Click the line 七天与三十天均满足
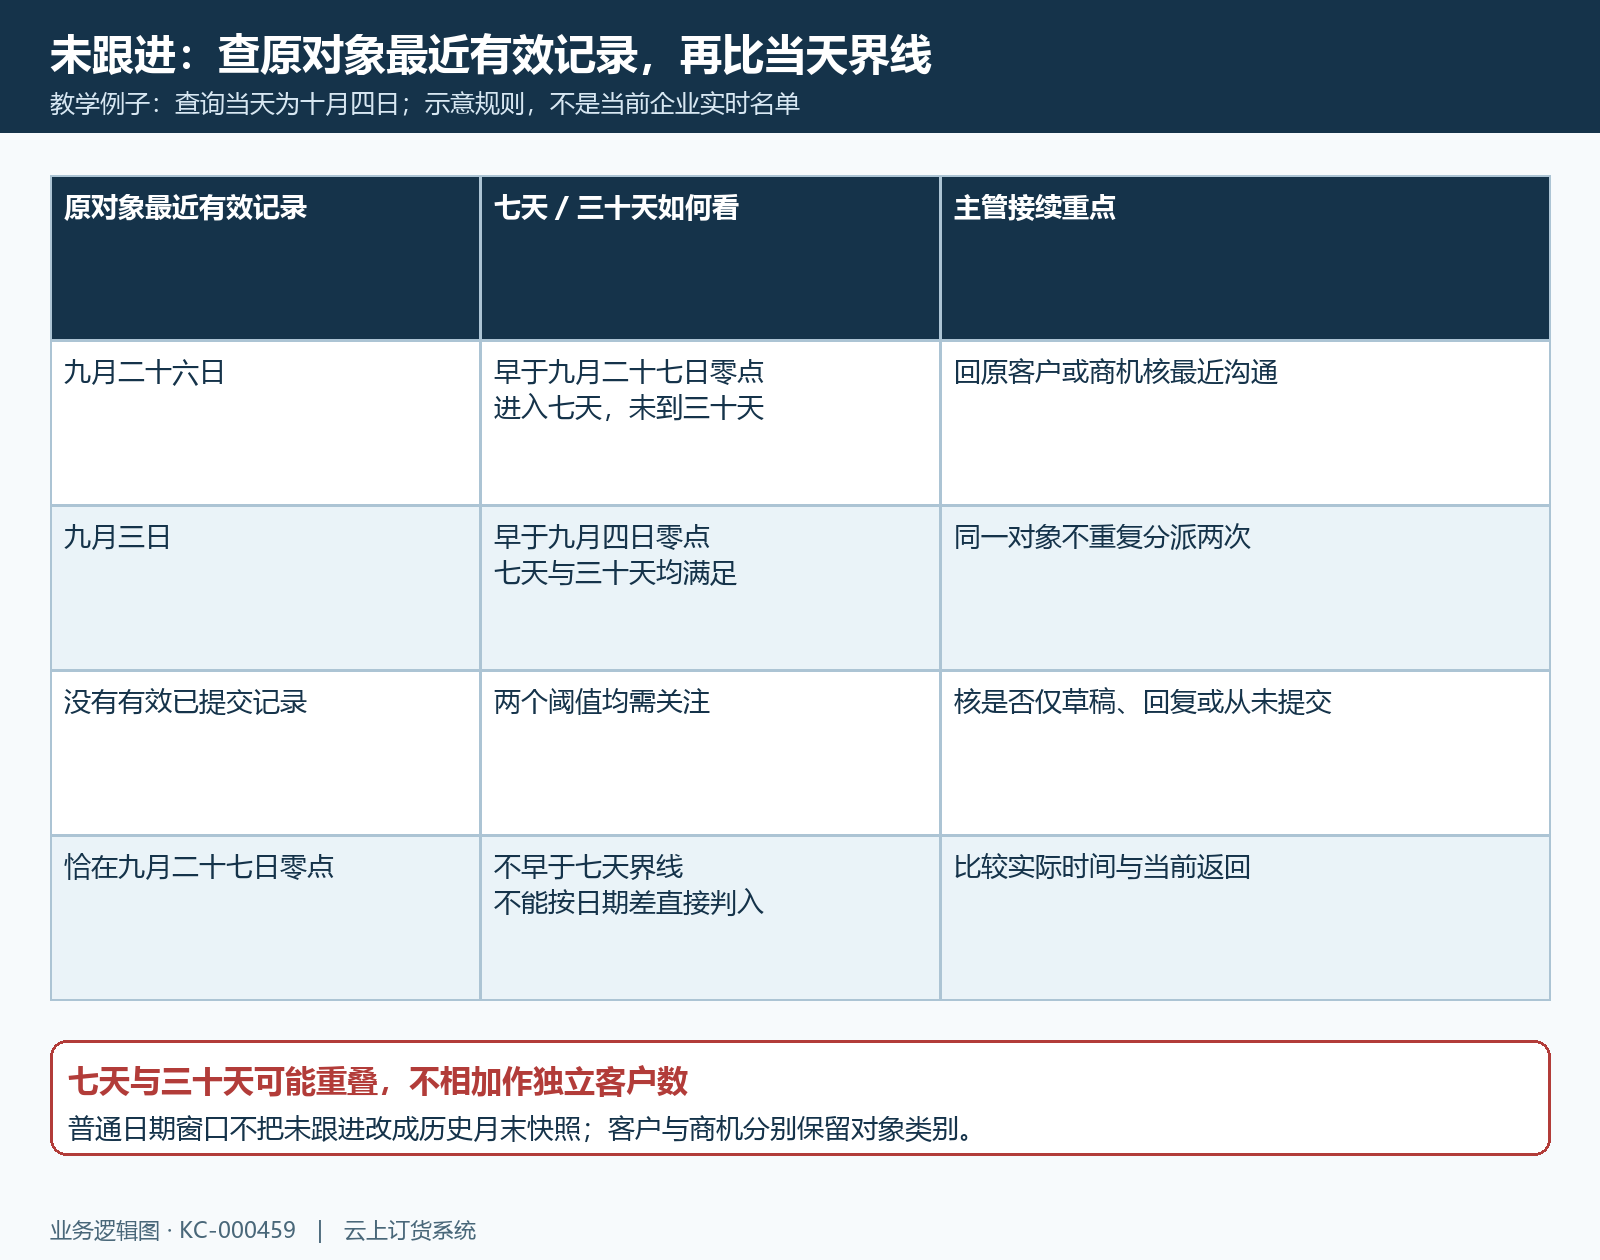 [615, 573]
